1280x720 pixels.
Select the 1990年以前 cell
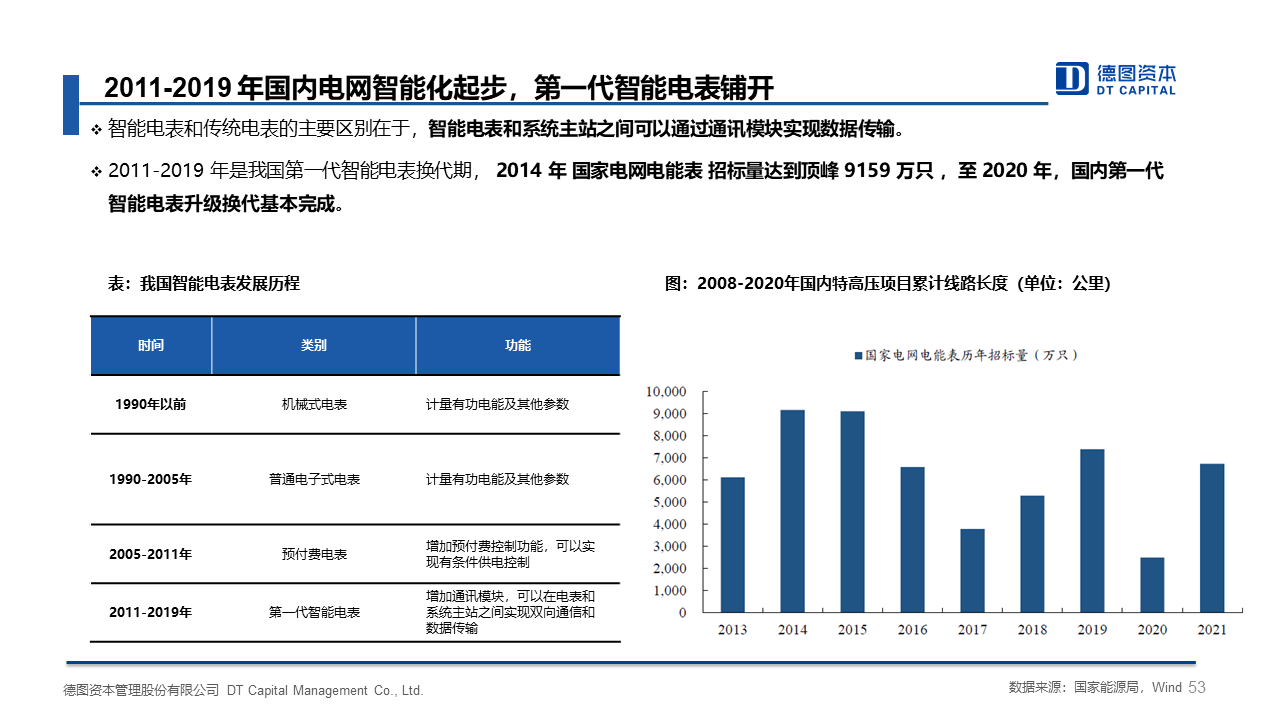click(151, 404)
